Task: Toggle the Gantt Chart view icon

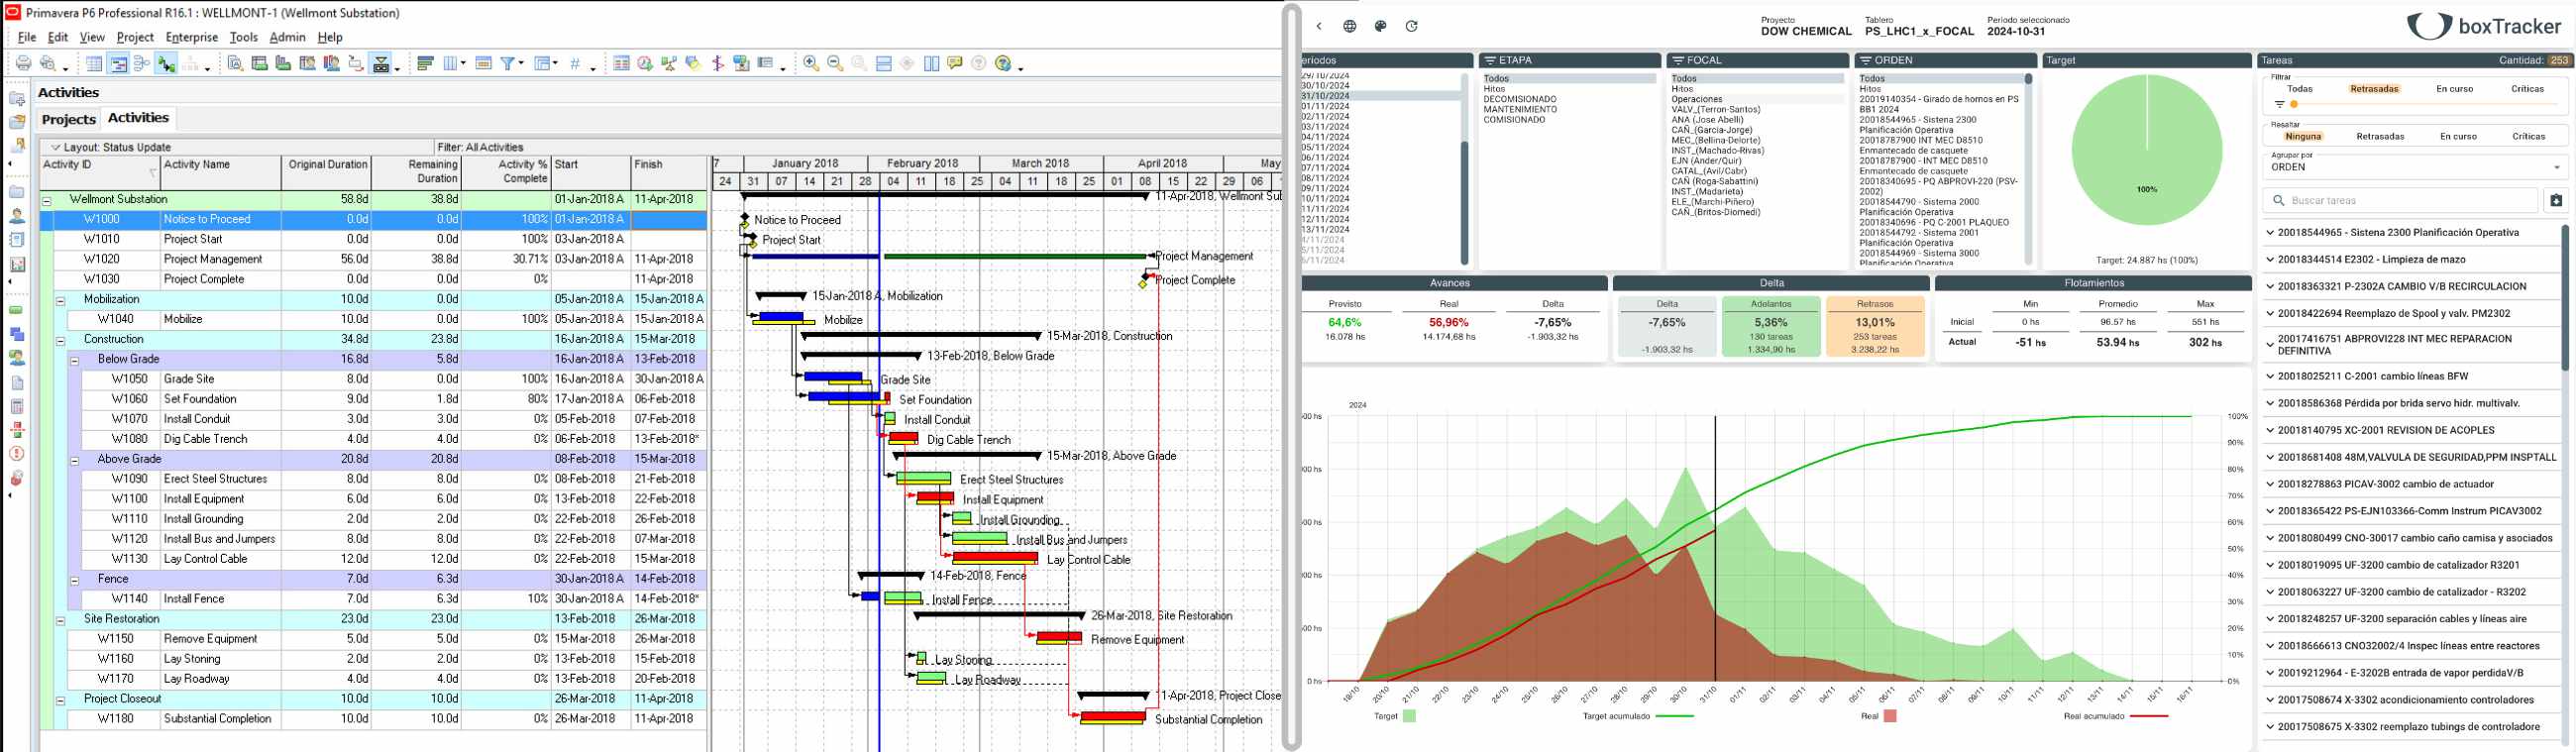Action: click(x=118, y=64)
